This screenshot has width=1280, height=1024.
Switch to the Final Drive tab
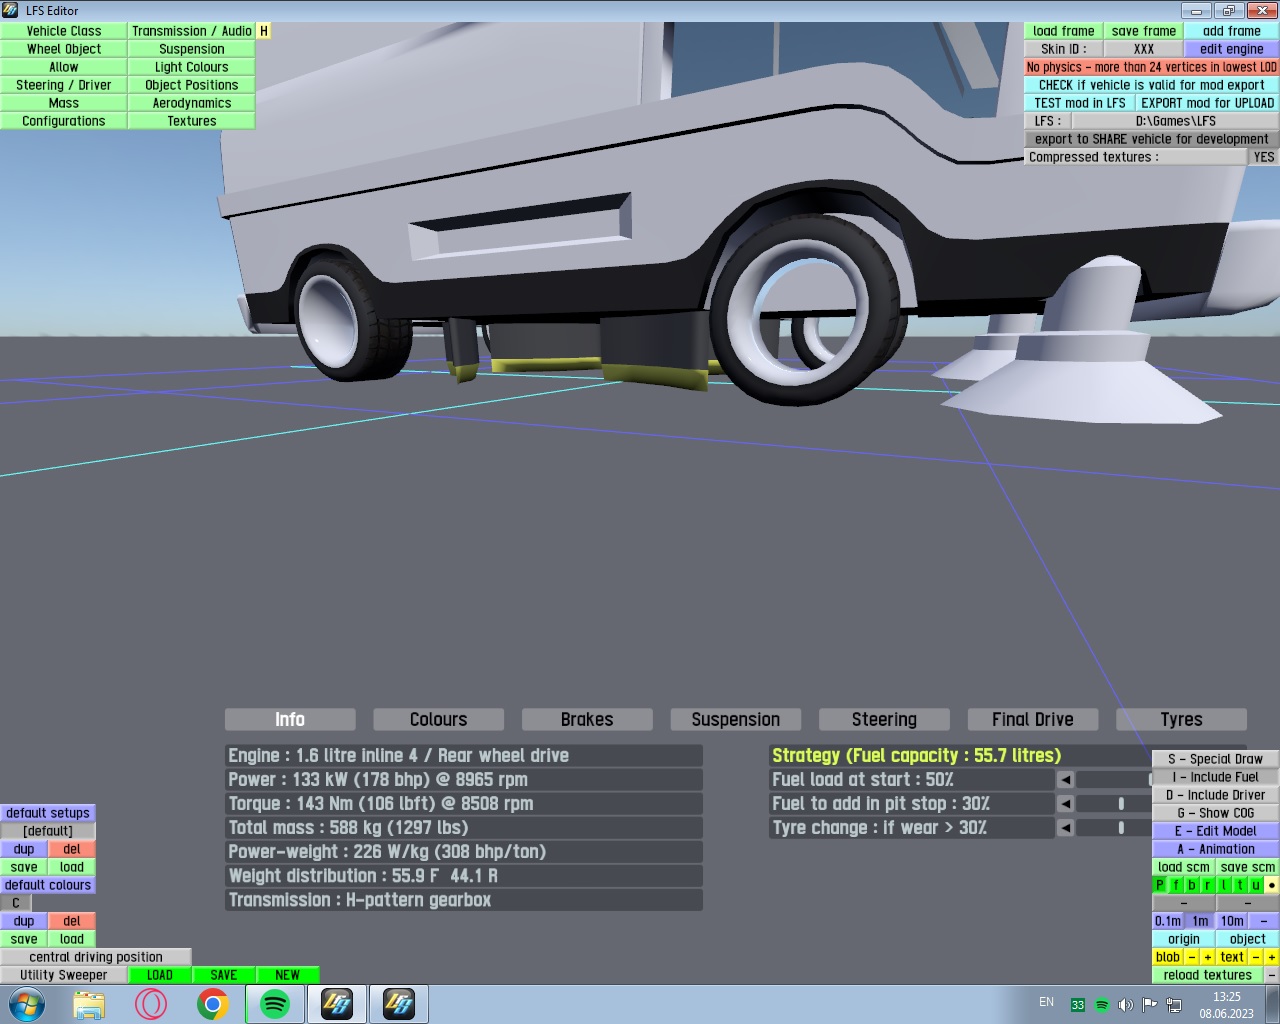coord(1032,720)
